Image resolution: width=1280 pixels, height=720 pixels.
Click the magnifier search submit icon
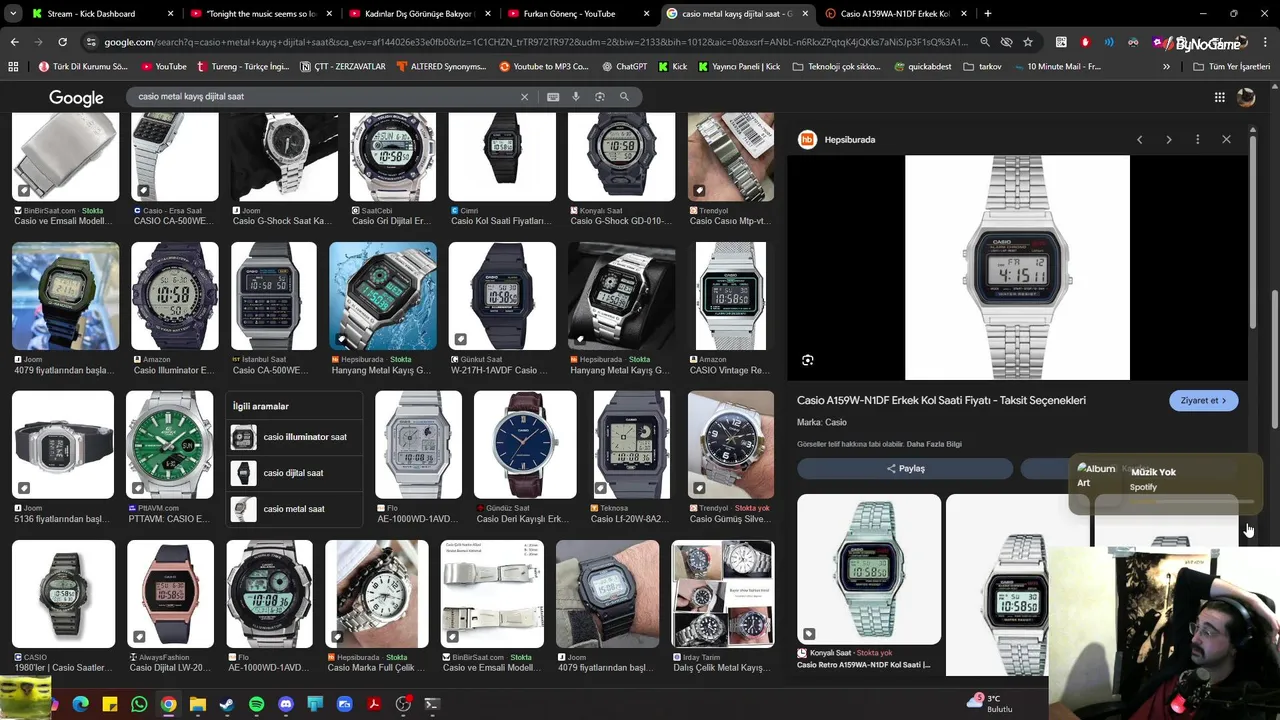tap(624, 97)
